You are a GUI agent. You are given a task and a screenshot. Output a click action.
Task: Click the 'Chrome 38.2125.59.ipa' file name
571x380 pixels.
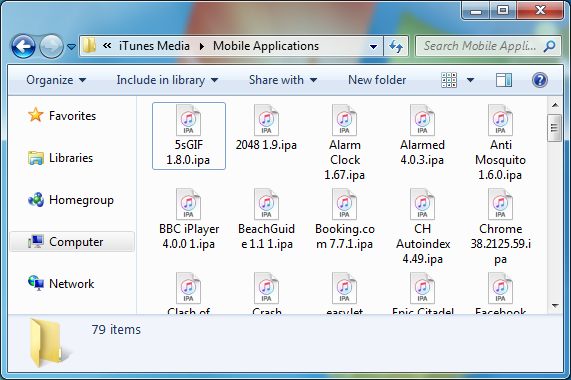[500, 244]
